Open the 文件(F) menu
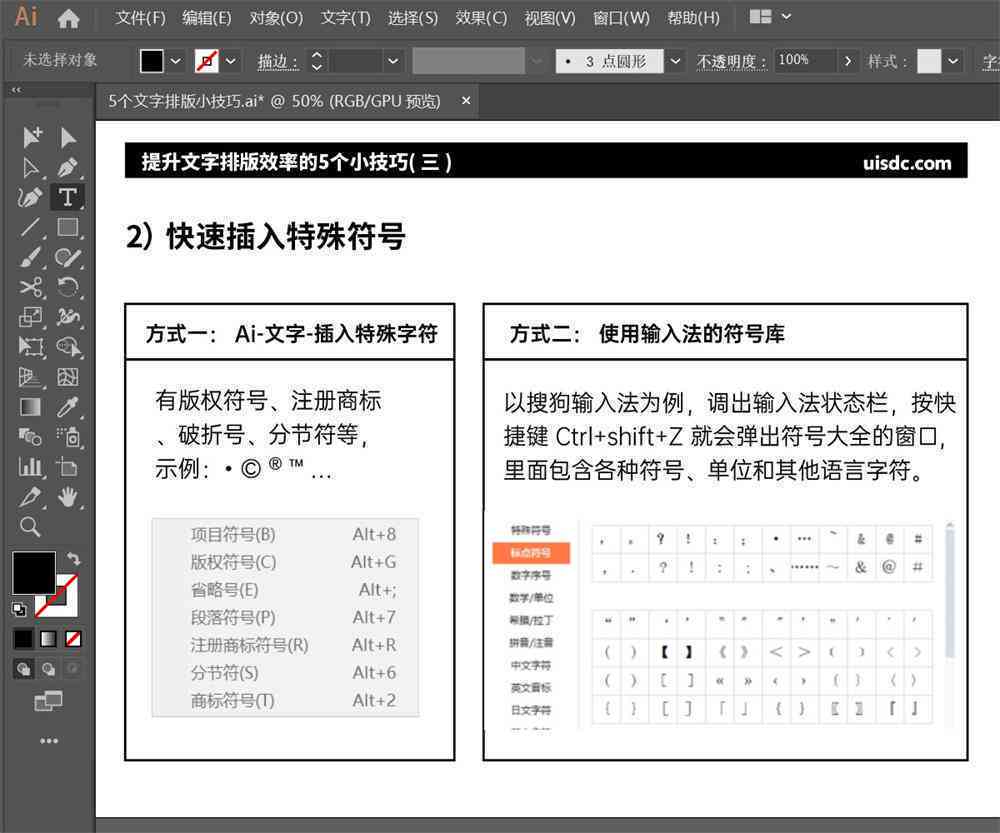Viewport: 1000px width, 833px height. point(140,18)
